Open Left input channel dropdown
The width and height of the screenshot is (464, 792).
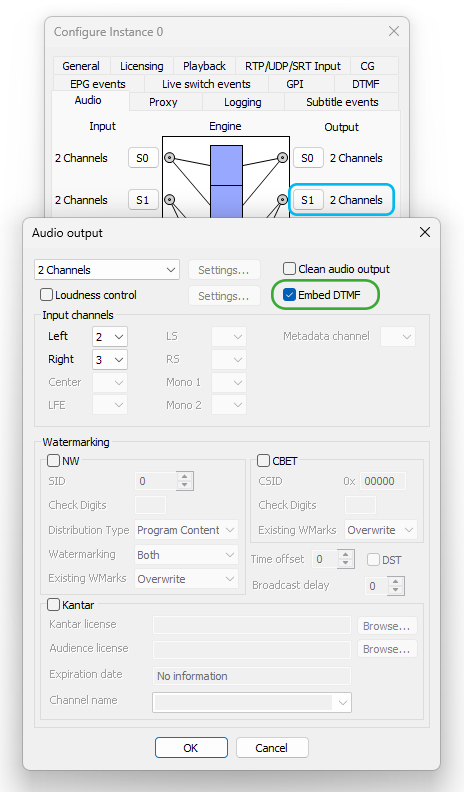point(110,336)
